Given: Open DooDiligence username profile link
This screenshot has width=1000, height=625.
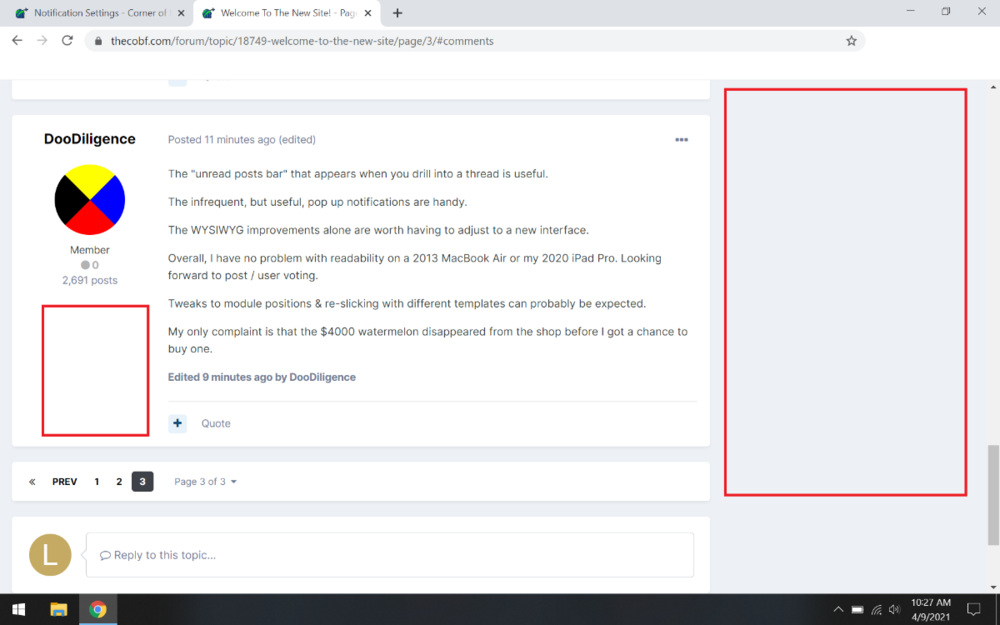Looking at the screenshot, I should click(89, 139).
